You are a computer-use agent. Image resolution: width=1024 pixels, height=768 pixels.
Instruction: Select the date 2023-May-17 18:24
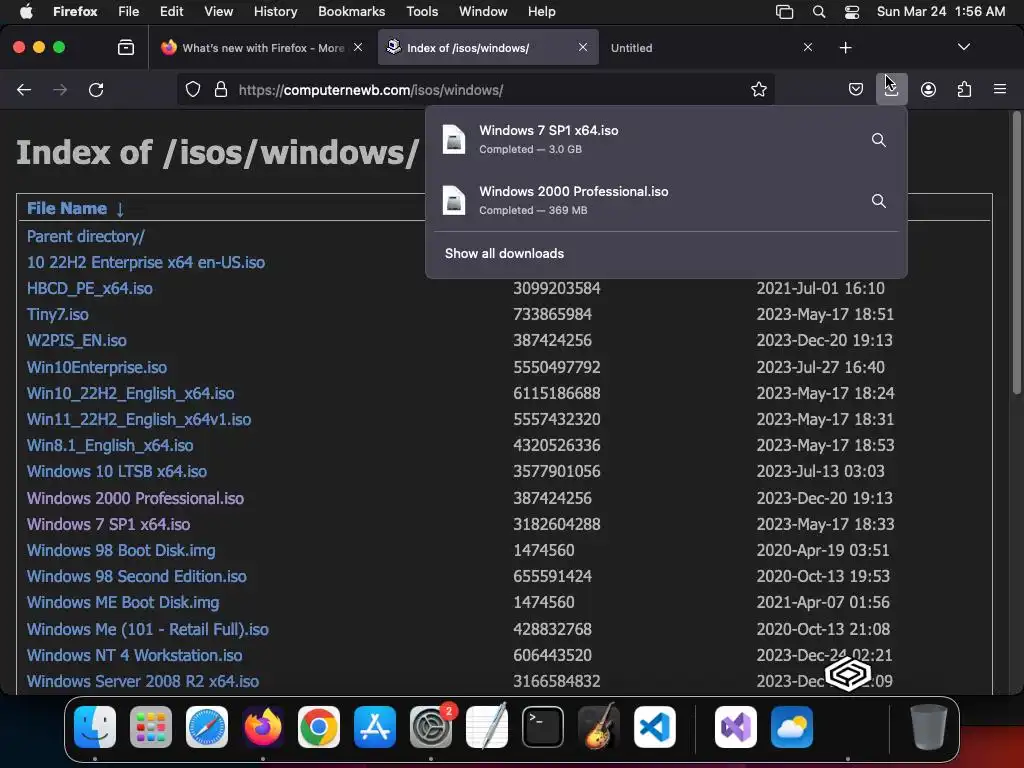click(825, 393)
